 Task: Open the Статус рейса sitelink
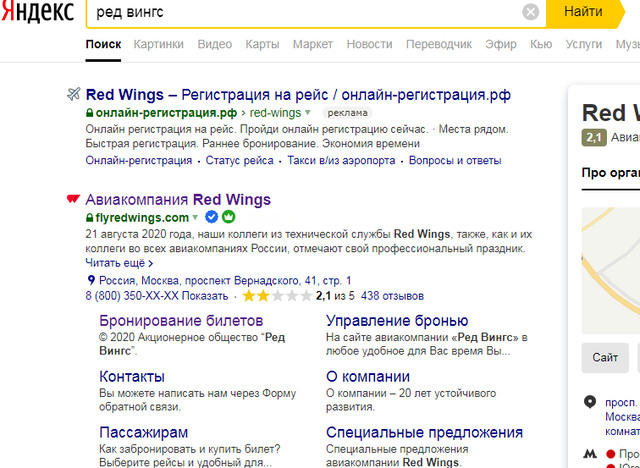[240, 160]
